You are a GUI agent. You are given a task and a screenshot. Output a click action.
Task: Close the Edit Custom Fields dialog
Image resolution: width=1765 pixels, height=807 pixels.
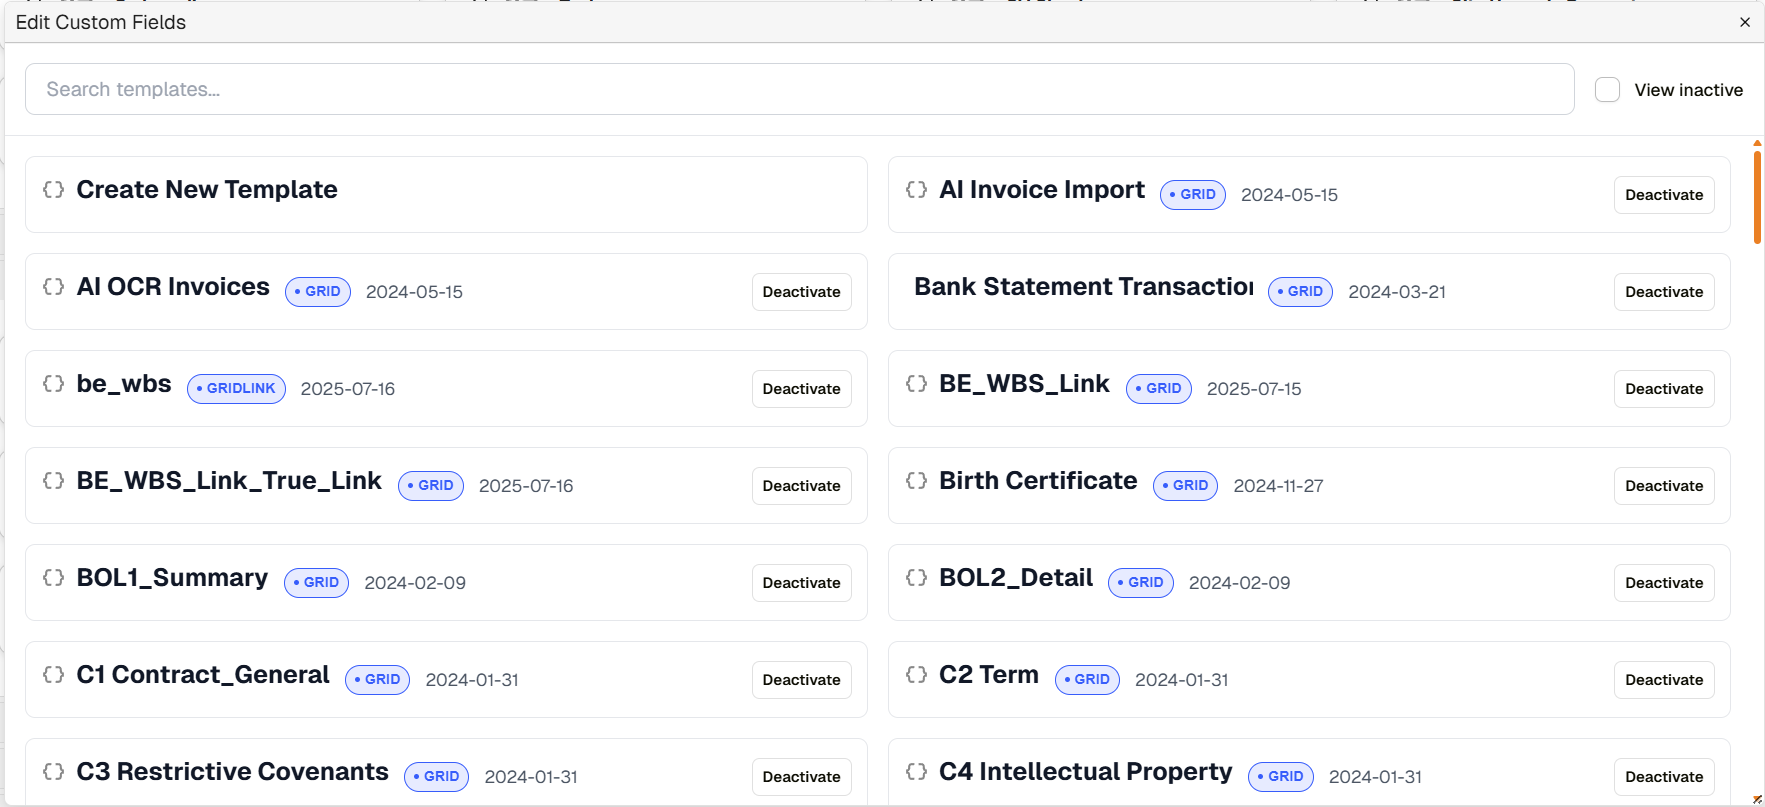pyautogui.click(x=1745, y=22)
